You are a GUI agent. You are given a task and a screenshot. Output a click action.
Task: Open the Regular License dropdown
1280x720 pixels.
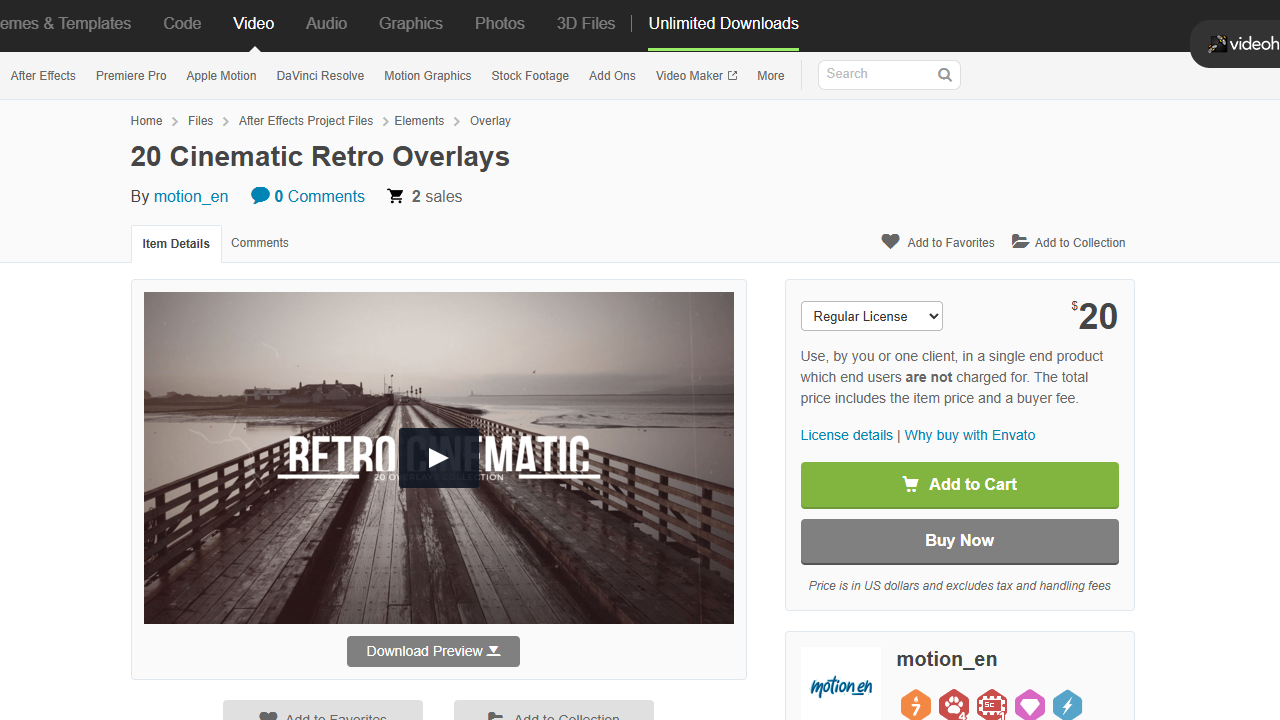872,316
